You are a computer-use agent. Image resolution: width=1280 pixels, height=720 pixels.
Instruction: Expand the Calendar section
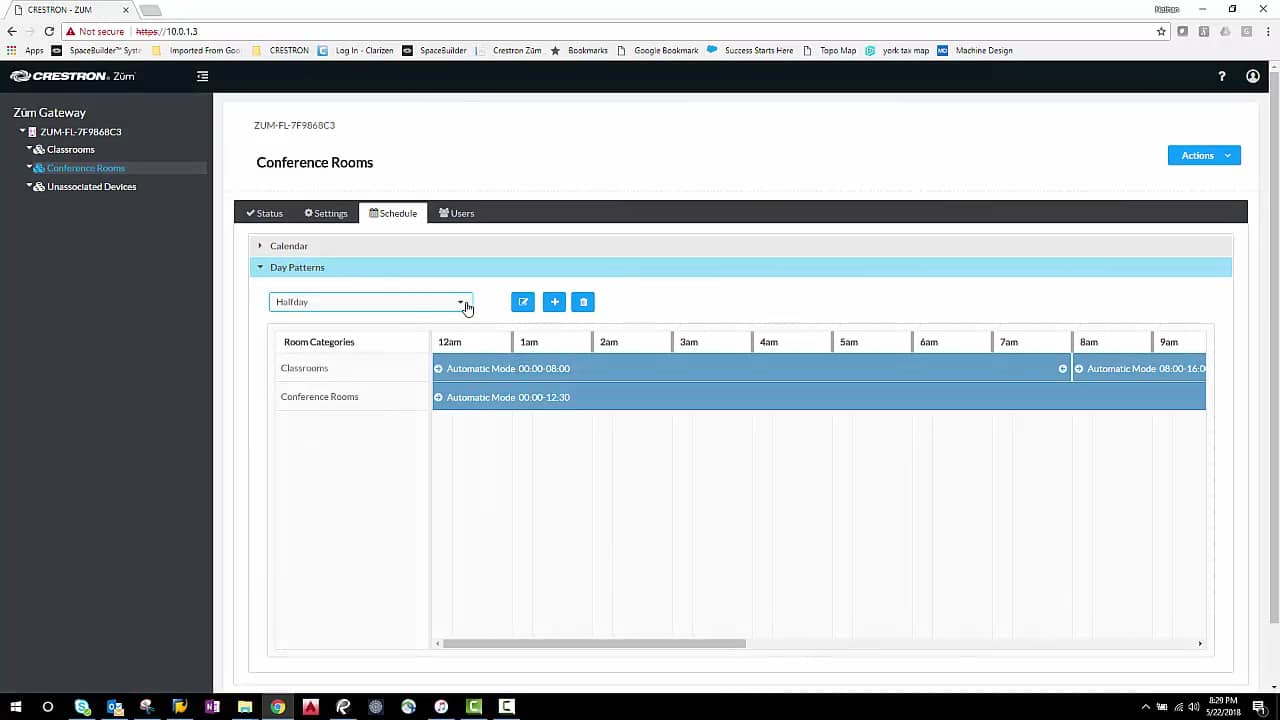(740, 246)
